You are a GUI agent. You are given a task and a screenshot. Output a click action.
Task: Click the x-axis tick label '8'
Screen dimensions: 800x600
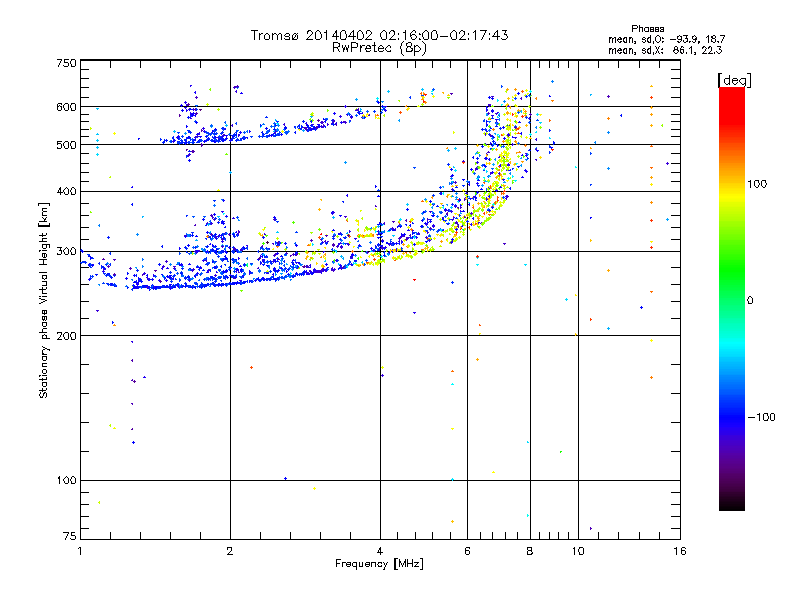pos(530,551)
